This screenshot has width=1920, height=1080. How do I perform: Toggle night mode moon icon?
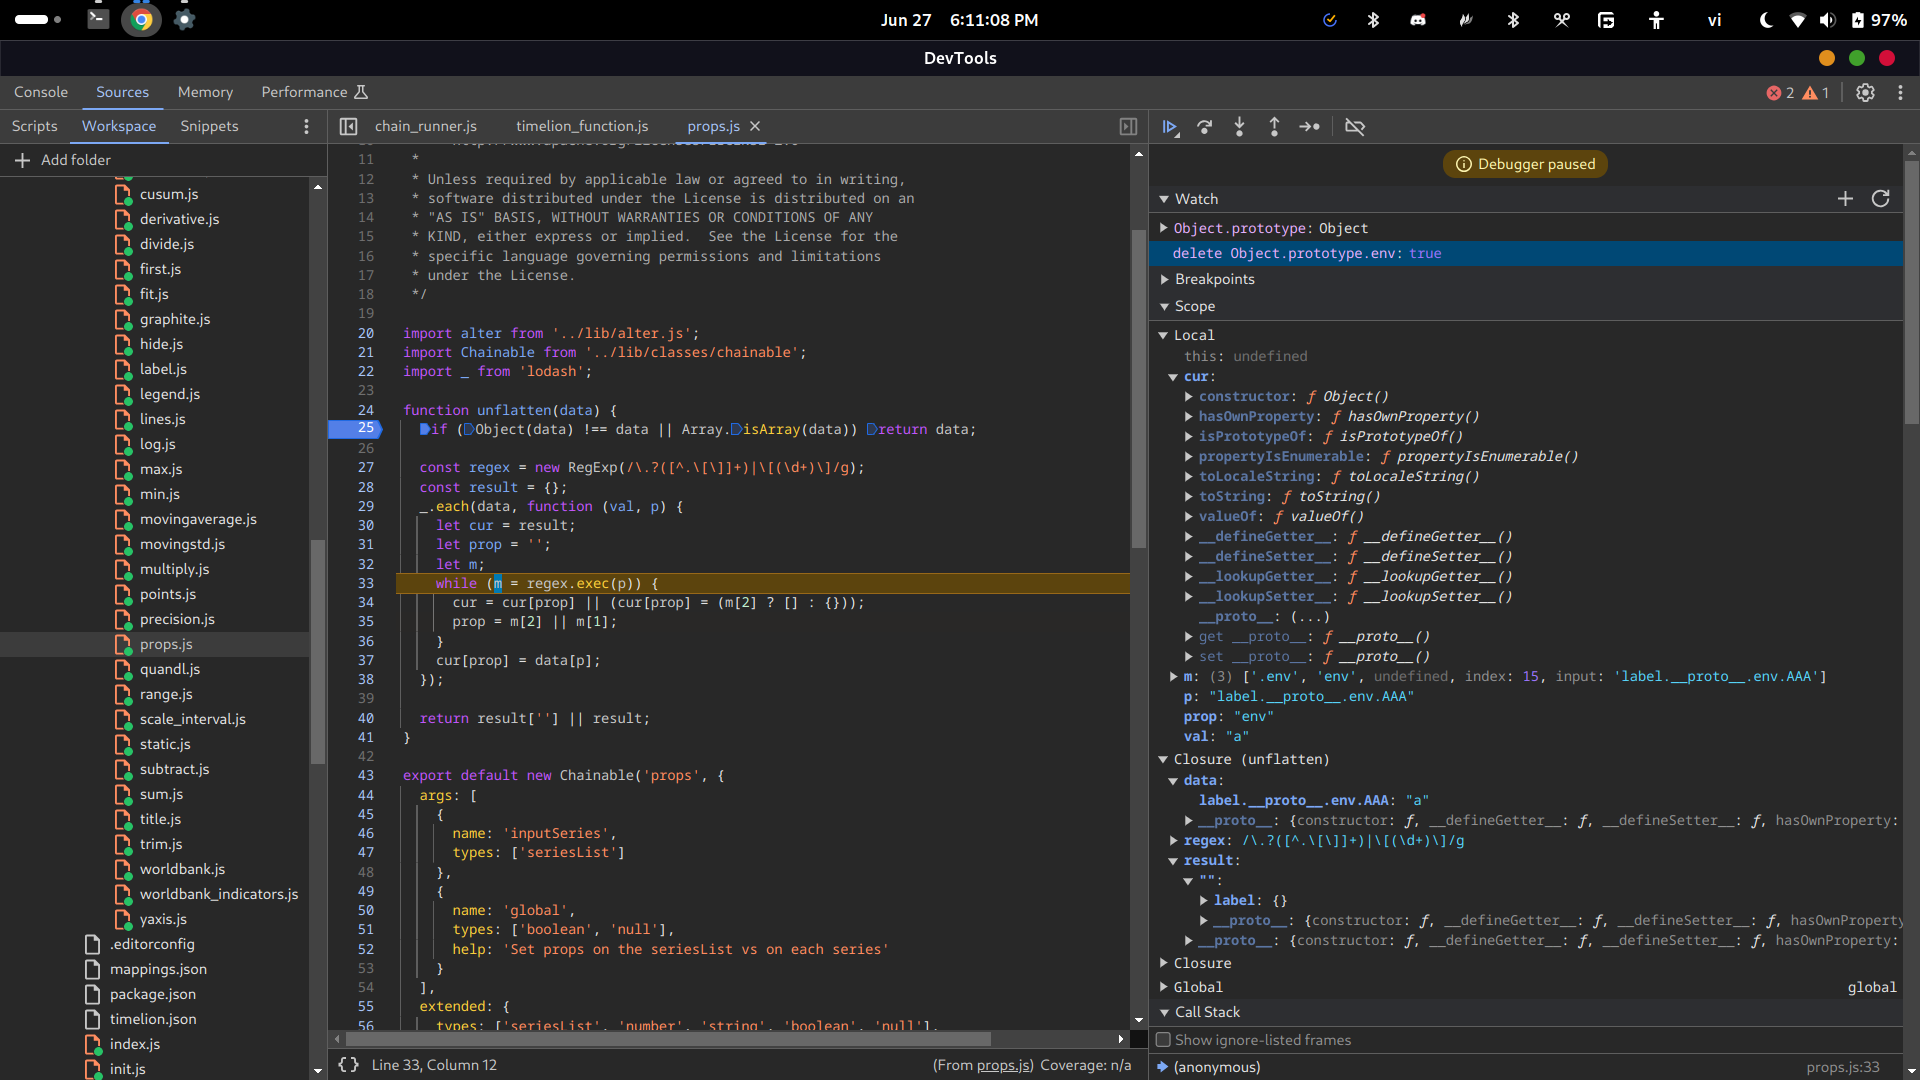pos(1766,20)
